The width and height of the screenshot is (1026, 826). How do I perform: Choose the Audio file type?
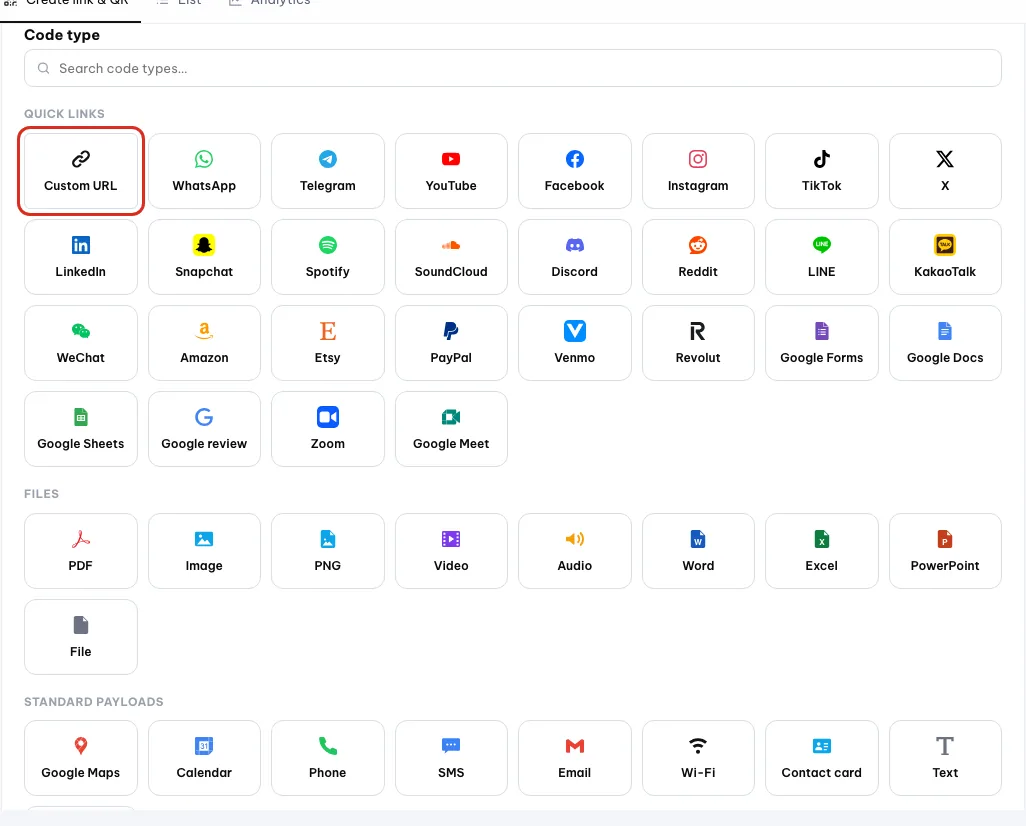pos(575,550)
